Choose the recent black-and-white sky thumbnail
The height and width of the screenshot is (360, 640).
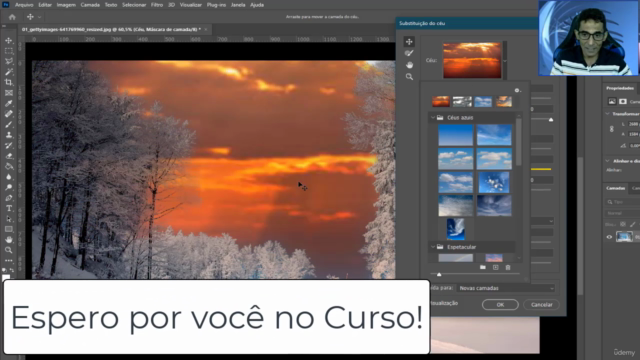462,101
